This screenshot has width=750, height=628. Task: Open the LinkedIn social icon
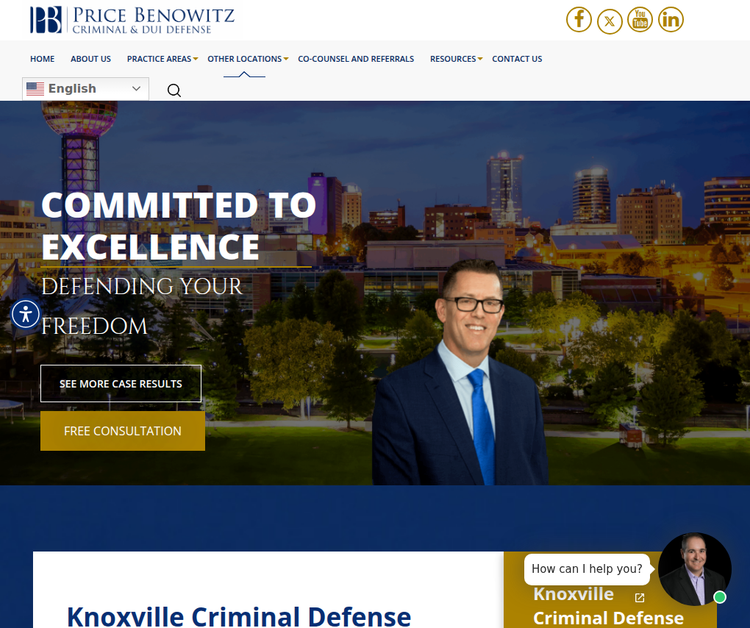[x=671, y=20]
